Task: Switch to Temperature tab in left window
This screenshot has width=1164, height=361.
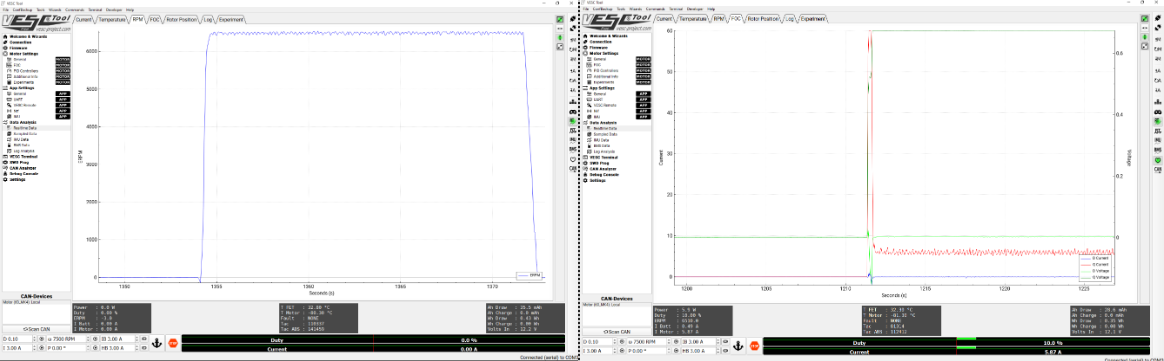Action: pos(111,19)
